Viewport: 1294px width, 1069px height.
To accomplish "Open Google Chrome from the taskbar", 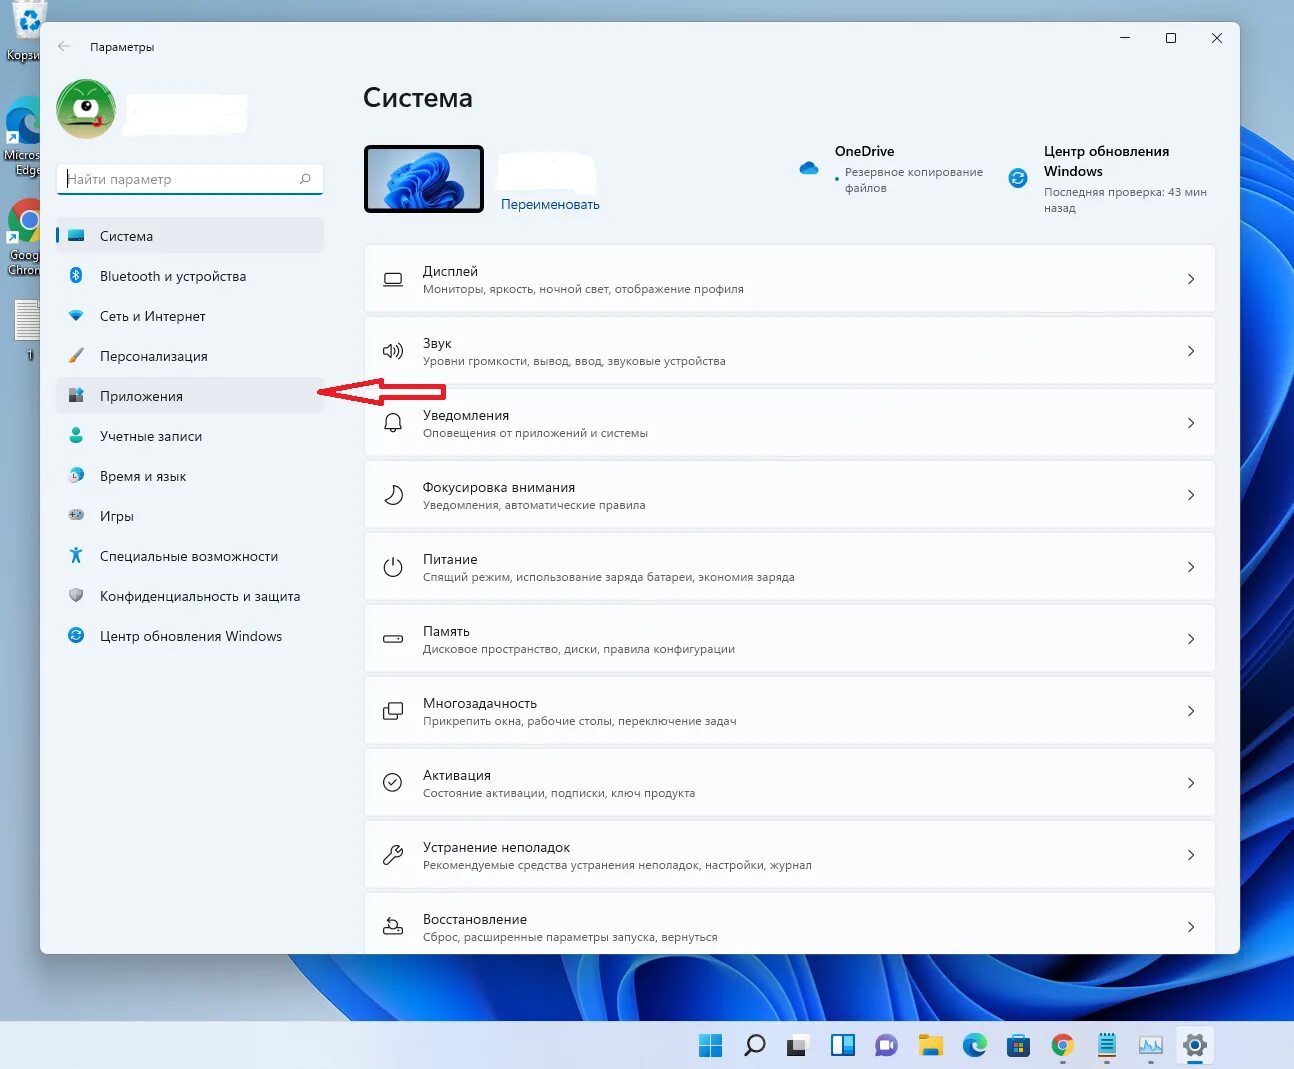I will click(1063, 1046).
